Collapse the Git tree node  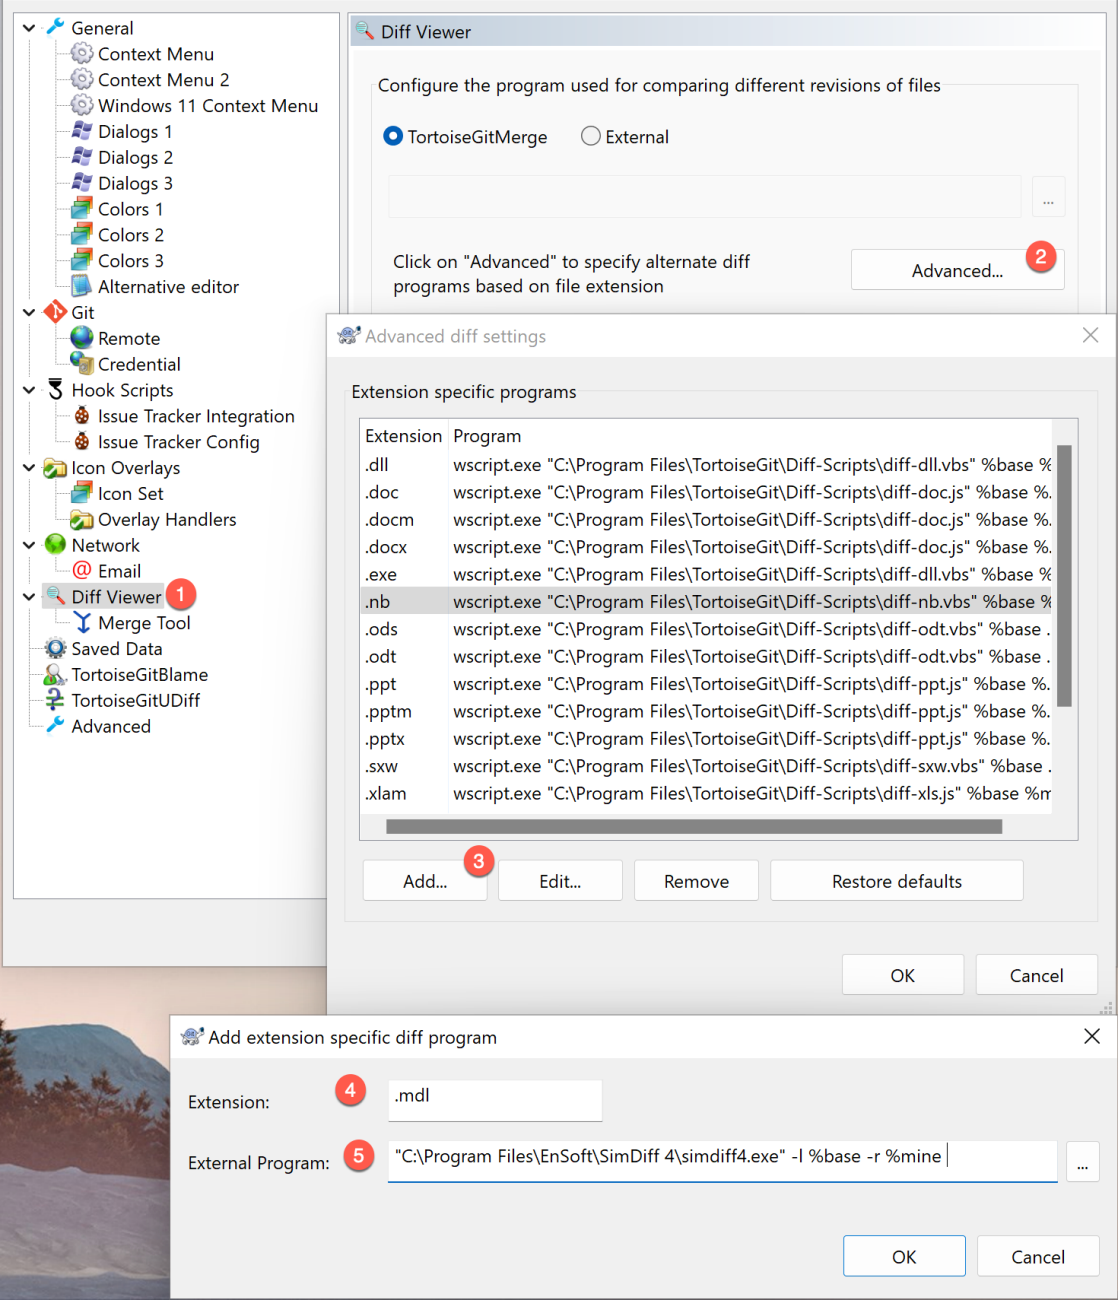[x=29, y=312]
